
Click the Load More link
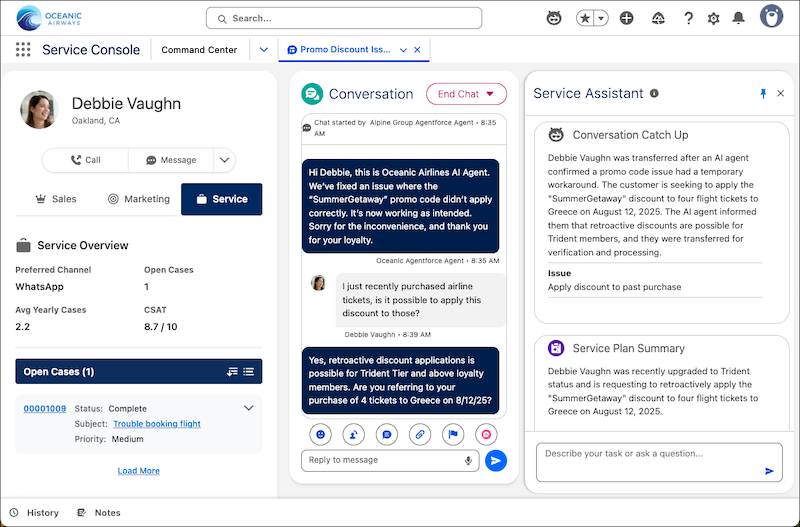138,471
